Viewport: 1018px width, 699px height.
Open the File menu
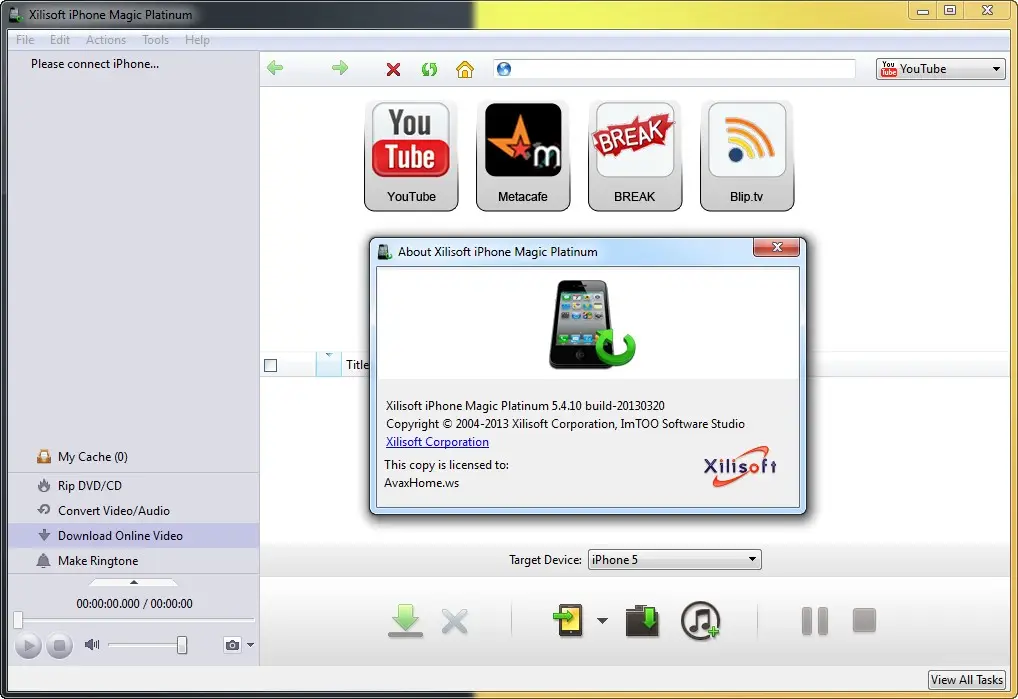pyautogui.click(x=25, y=40)
